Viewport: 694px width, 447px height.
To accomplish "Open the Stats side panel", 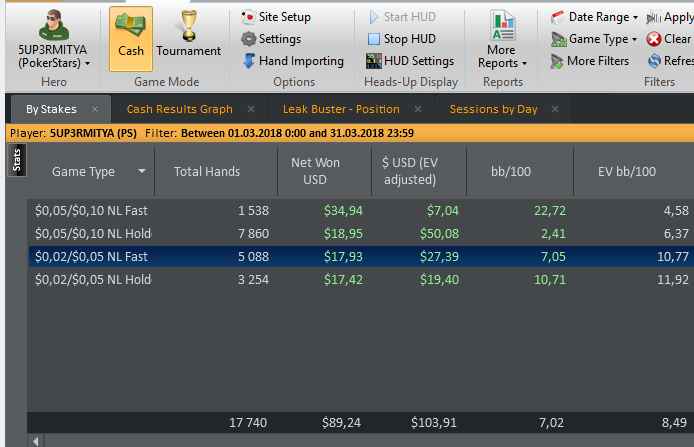I will (x=16, y=161).
